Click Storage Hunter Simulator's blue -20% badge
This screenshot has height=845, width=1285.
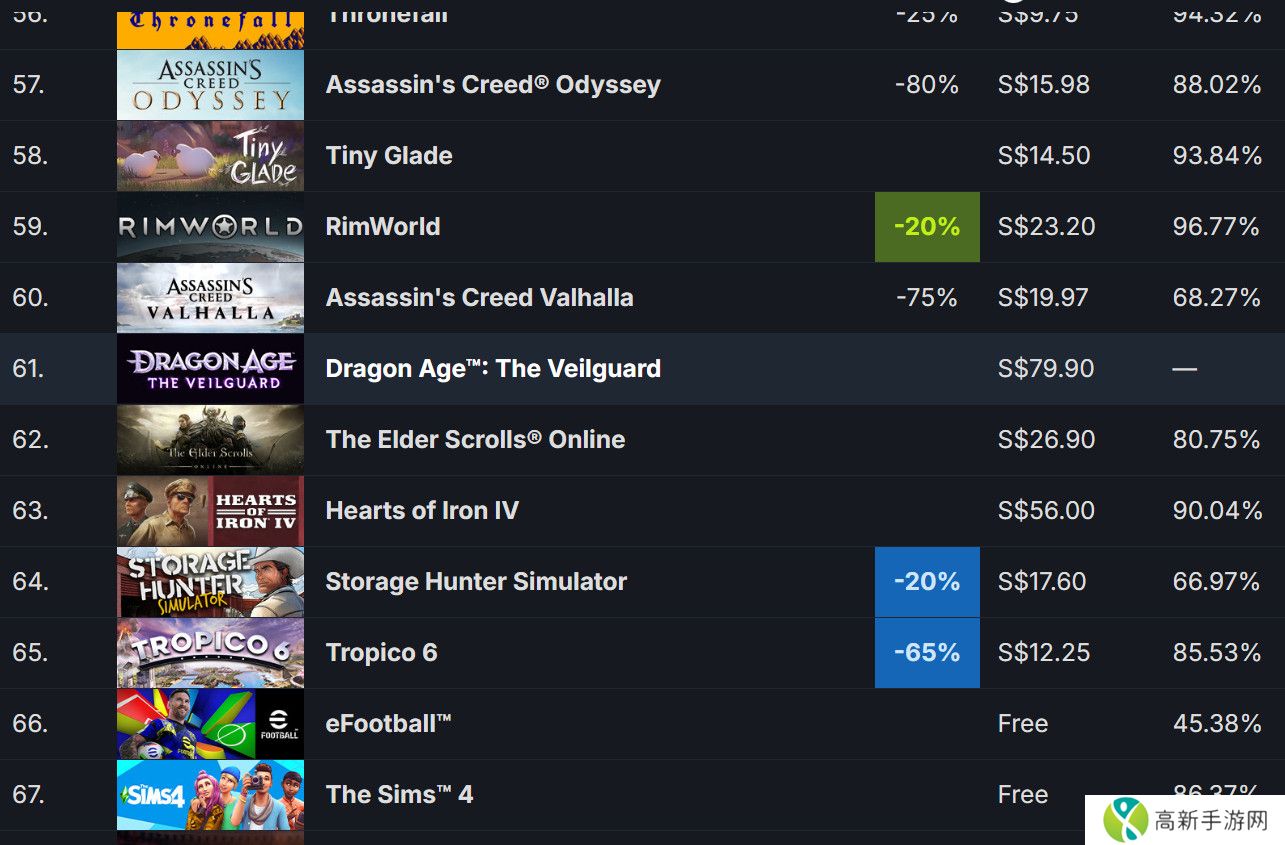coord(927,582)
